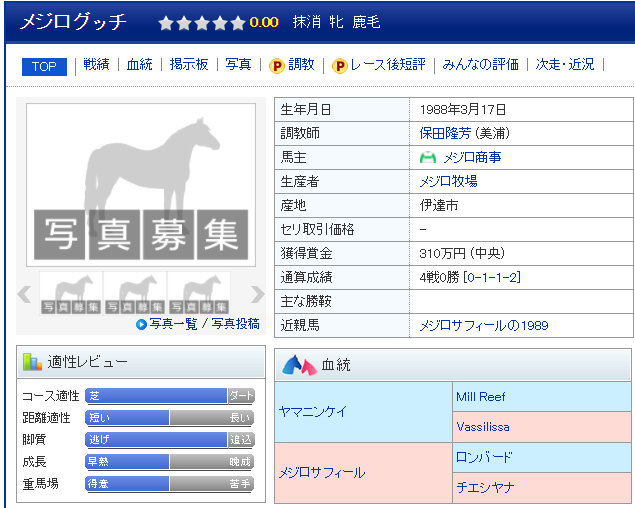The image size is (635, 508).
Task: Click the セリ取引価格 row label
Action: click(318, 230)
